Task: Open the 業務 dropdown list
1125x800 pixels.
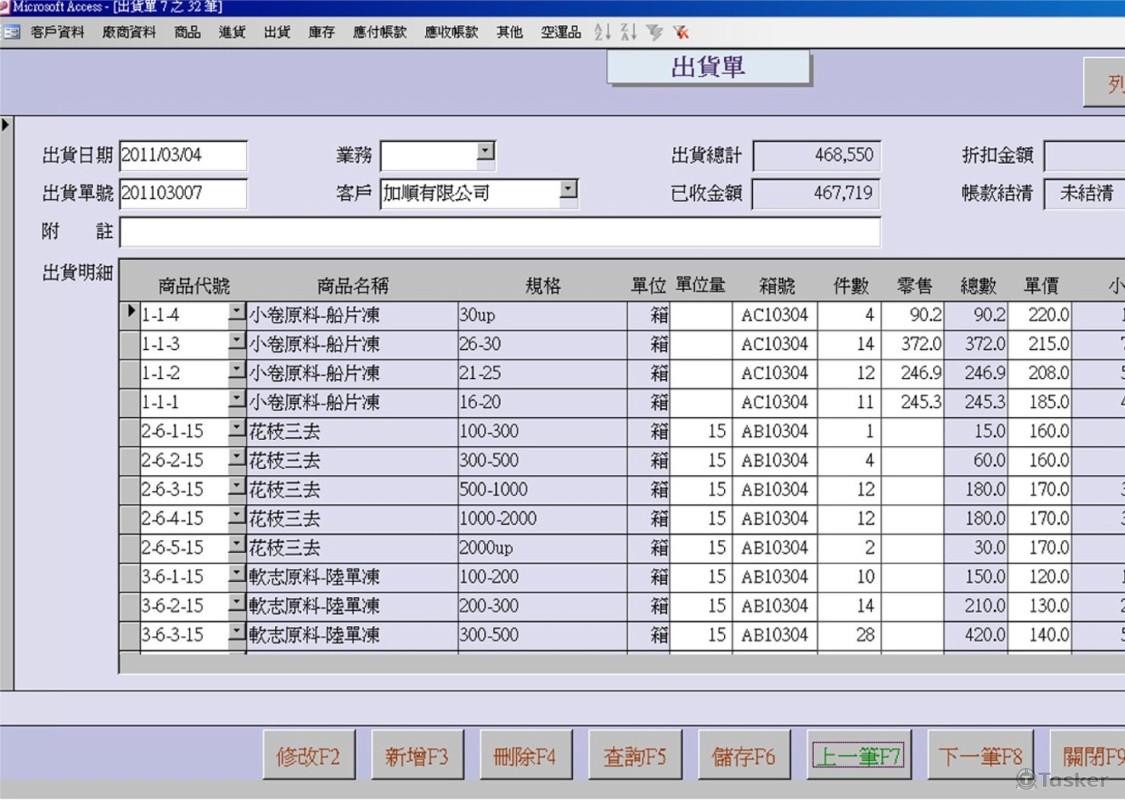Action: click(485, 150)
